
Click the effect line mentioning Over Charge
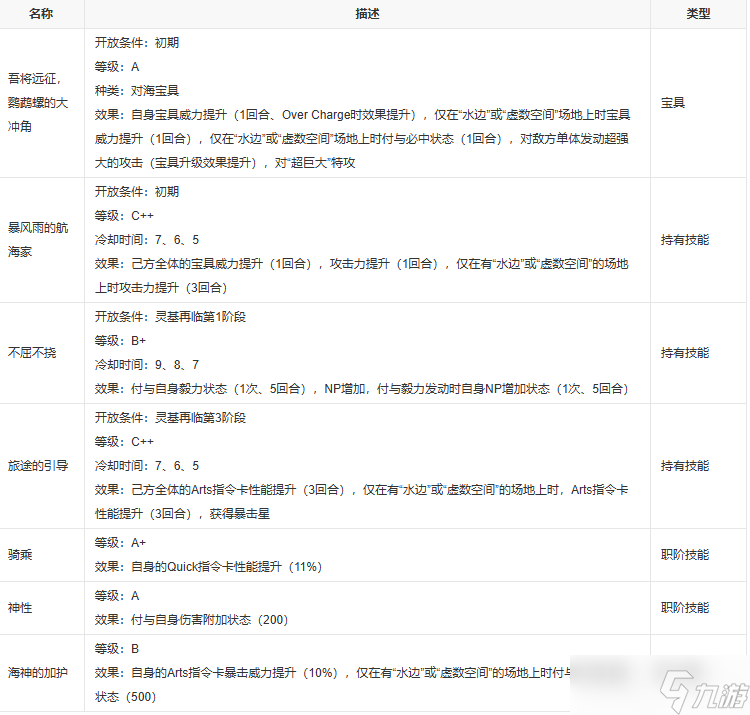tap(362, 115)
